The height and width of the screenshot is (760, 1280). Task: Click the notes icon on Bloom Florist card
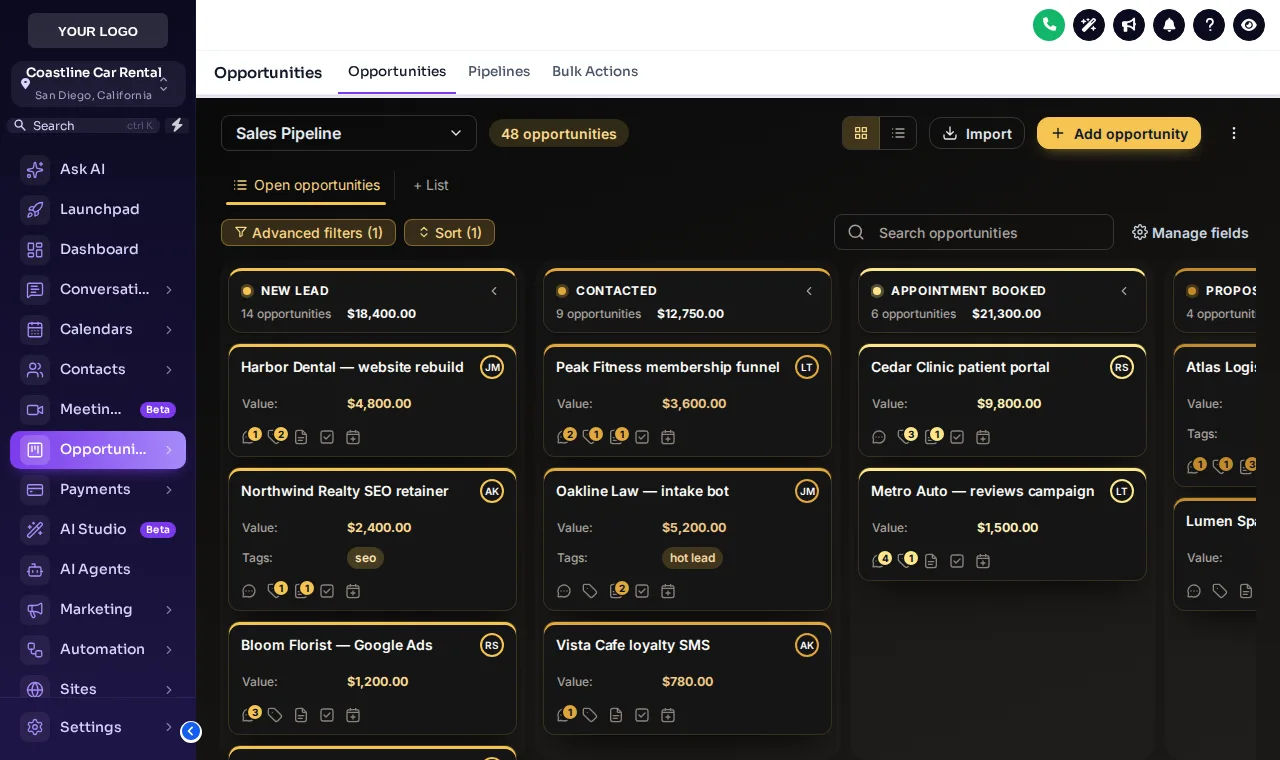(301, 715)
